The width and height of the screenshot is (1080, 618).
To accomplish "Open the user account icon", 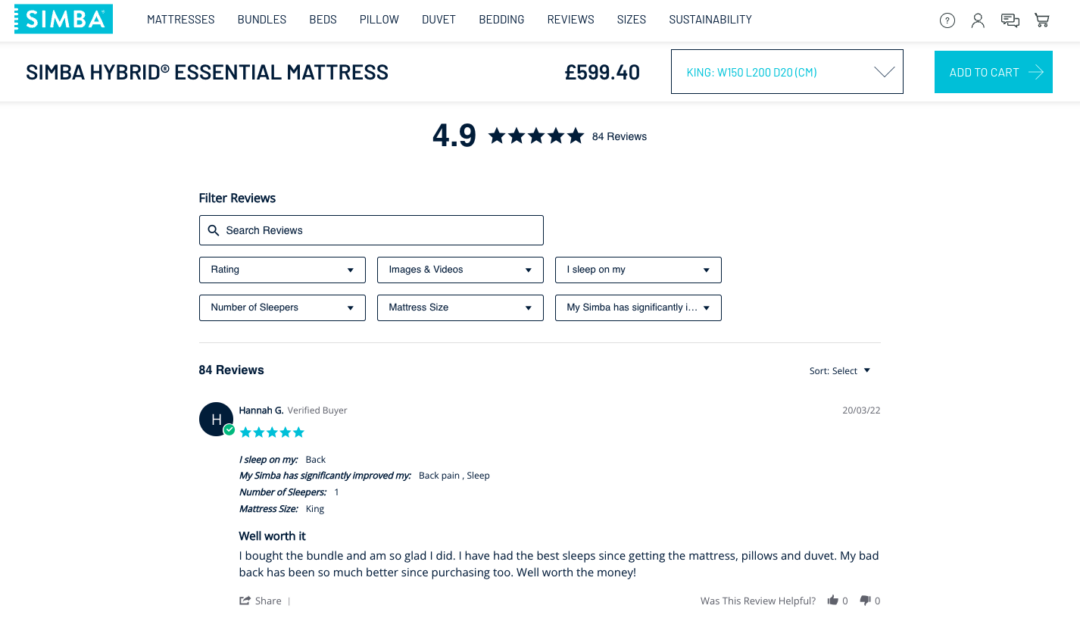I will point(977,21).
